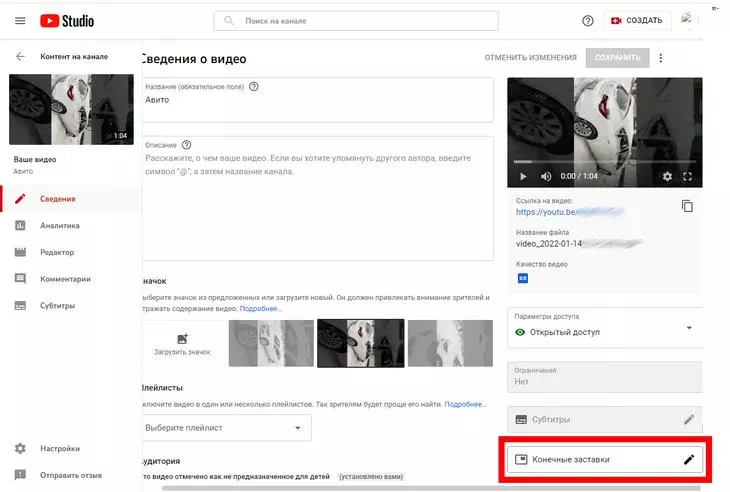
Task: Play the video preview
Action: pyautogui.click(x=522, y=177)
